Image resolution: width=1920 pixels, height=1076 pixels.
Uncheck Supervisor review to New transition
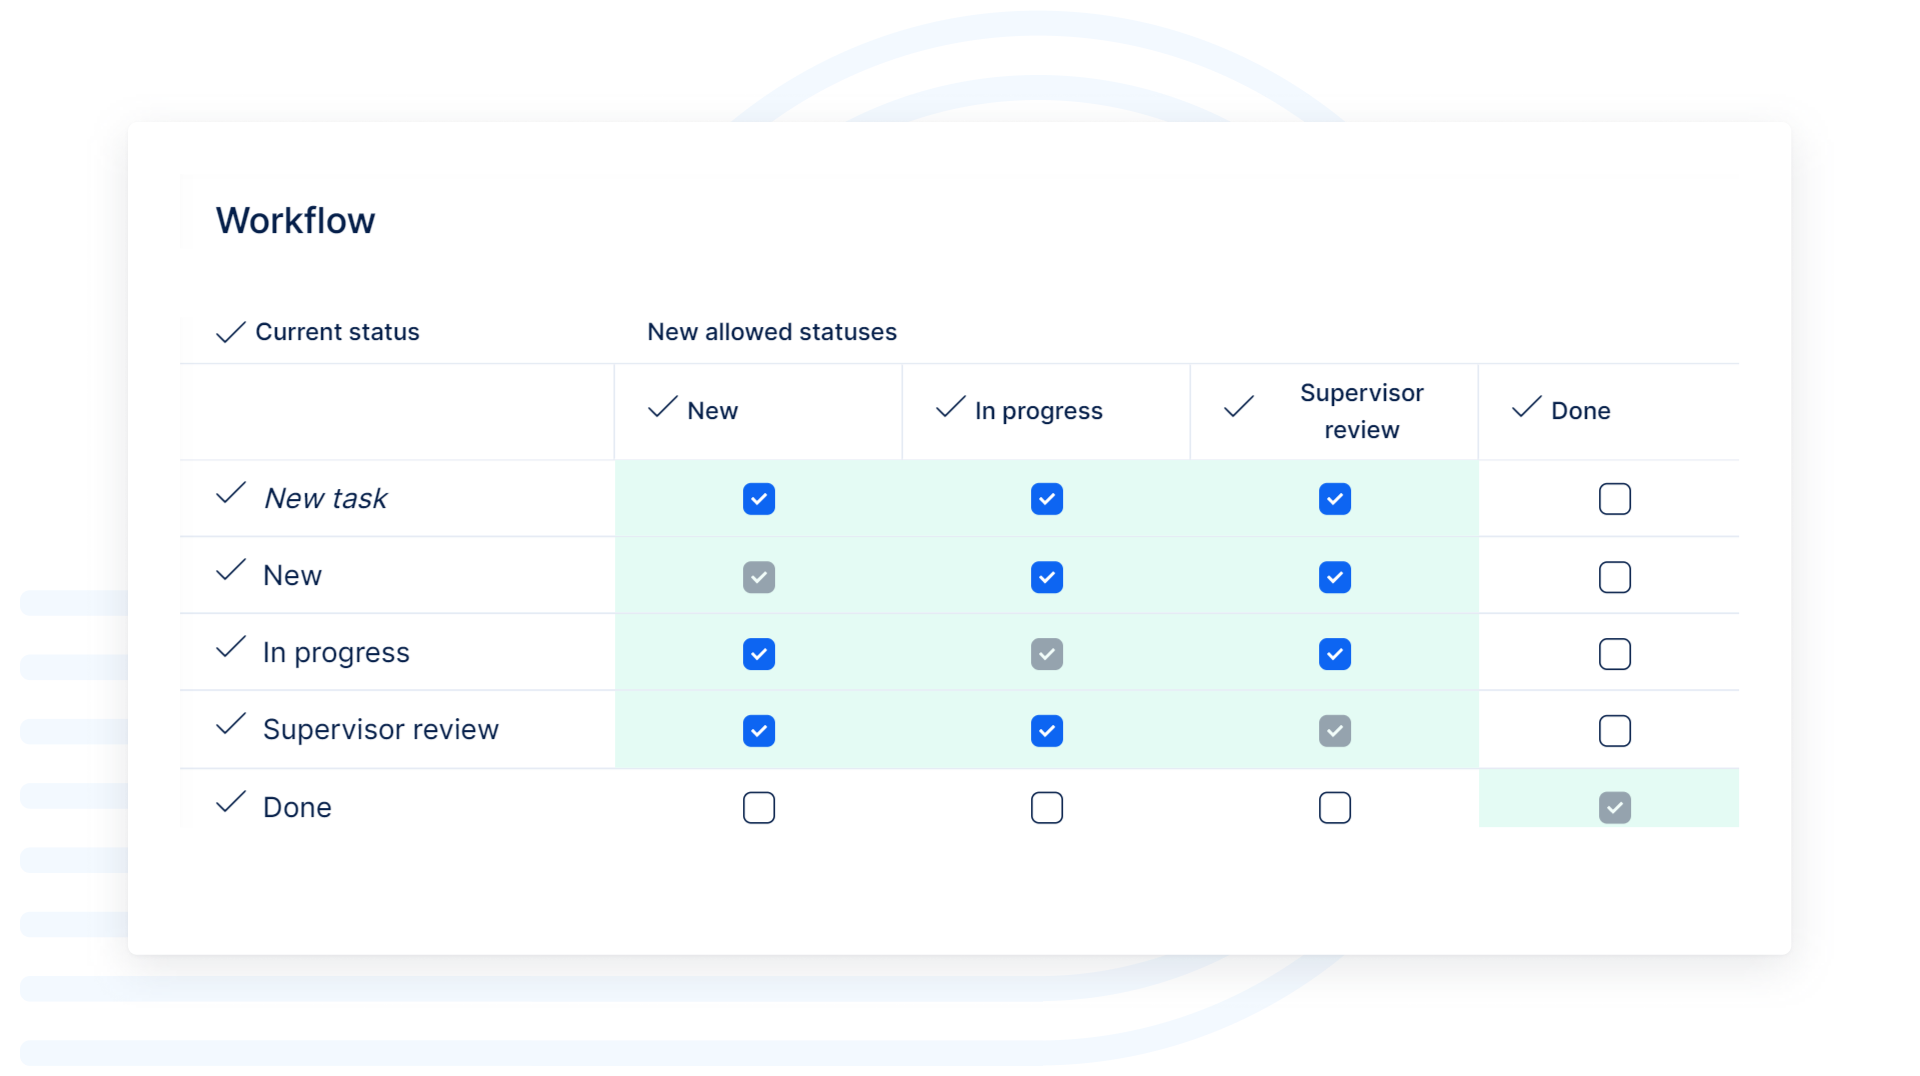tap(759, 731)
